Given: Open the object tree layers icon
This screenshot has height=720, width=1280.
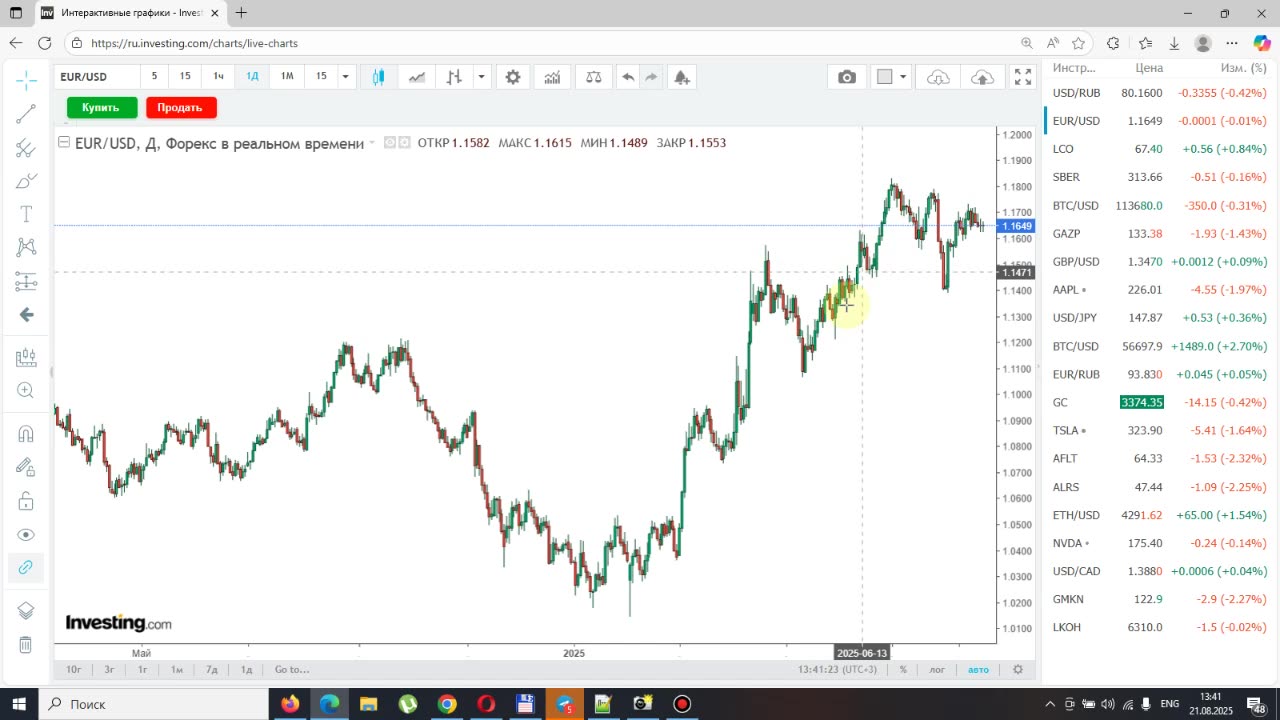Looking at the screenshot, I should [x=26, y=610].
